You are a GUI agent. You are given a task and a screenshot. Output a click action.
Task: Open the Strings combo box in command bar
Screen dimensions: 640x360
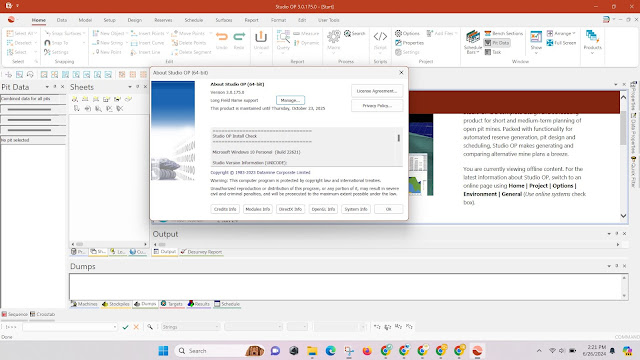click(190, 327)
